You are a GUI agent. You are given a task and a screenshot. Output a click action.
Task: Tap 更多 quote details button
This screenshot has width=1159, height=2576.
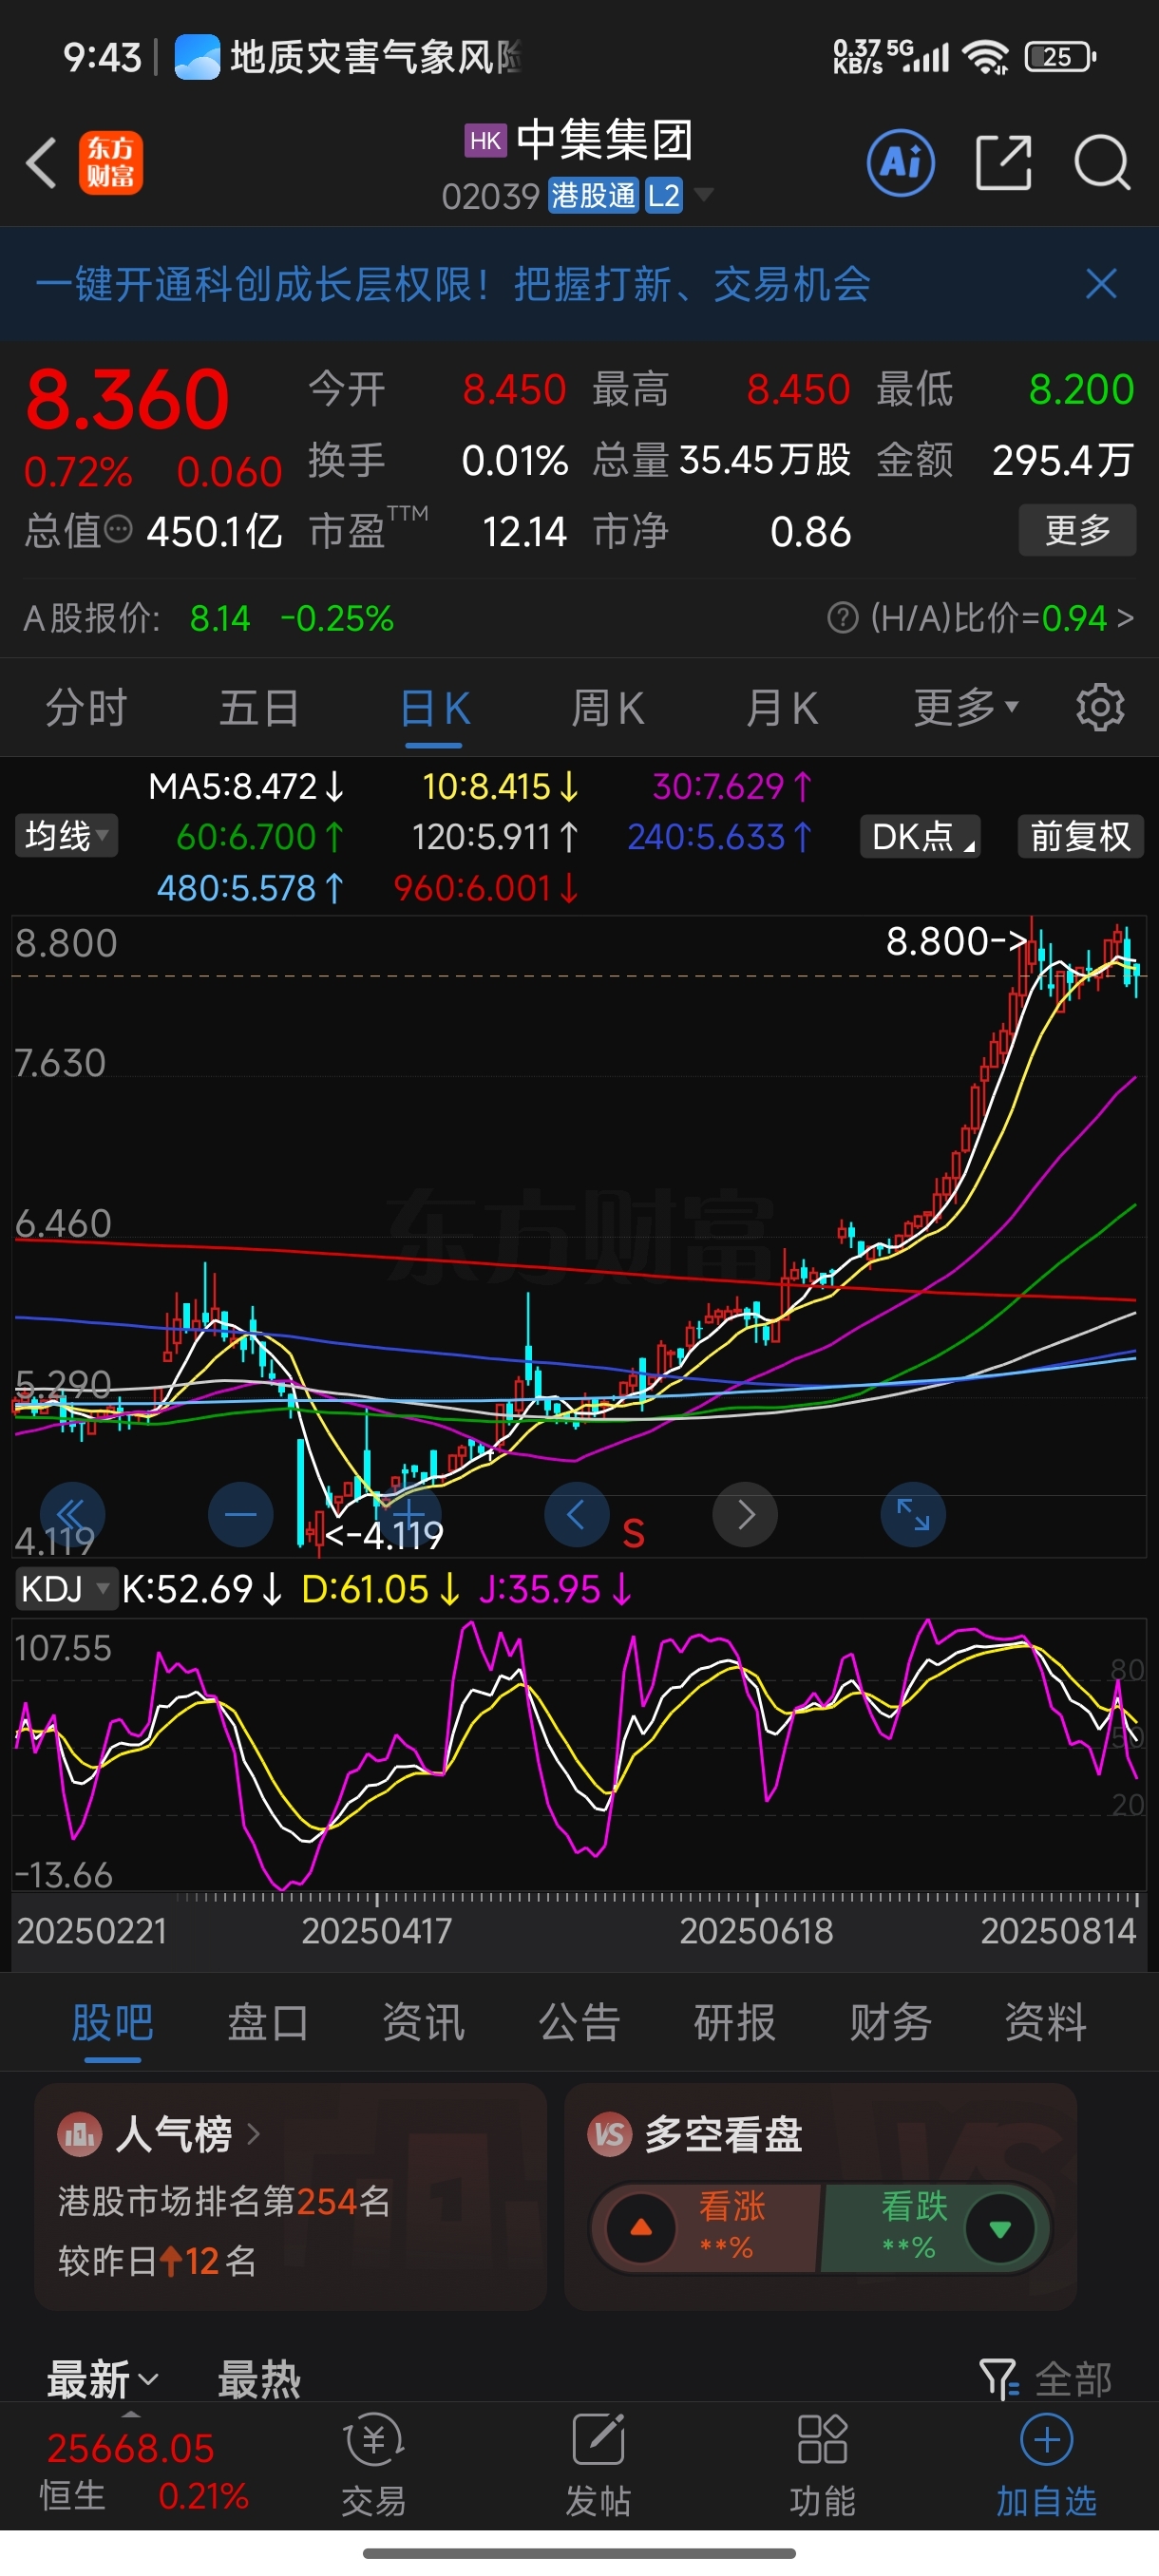pyautogui.click(x=1077, y=530)
